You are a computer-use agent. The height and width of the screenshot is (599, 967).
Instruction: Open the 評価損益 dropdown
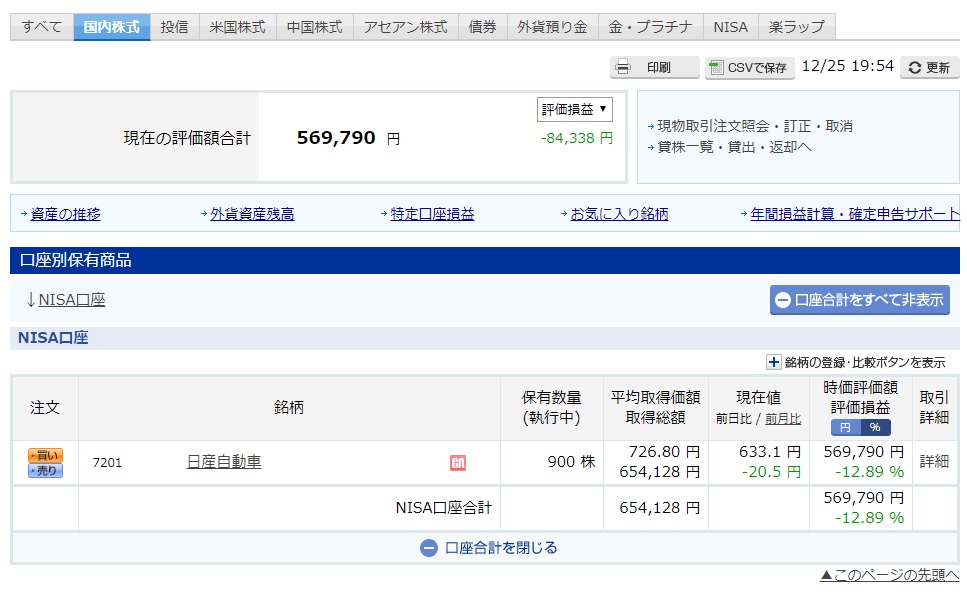[x=574, y=110]
